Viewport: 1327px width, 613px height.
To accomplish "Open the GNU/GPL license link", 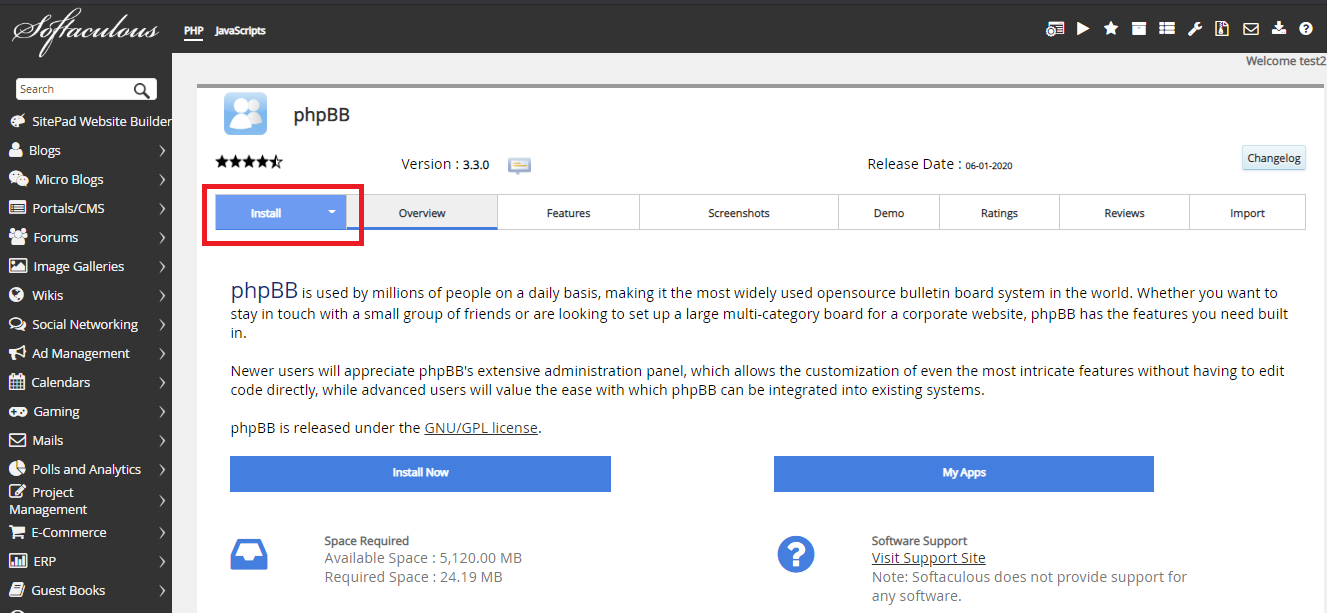I will pos(482,428).
